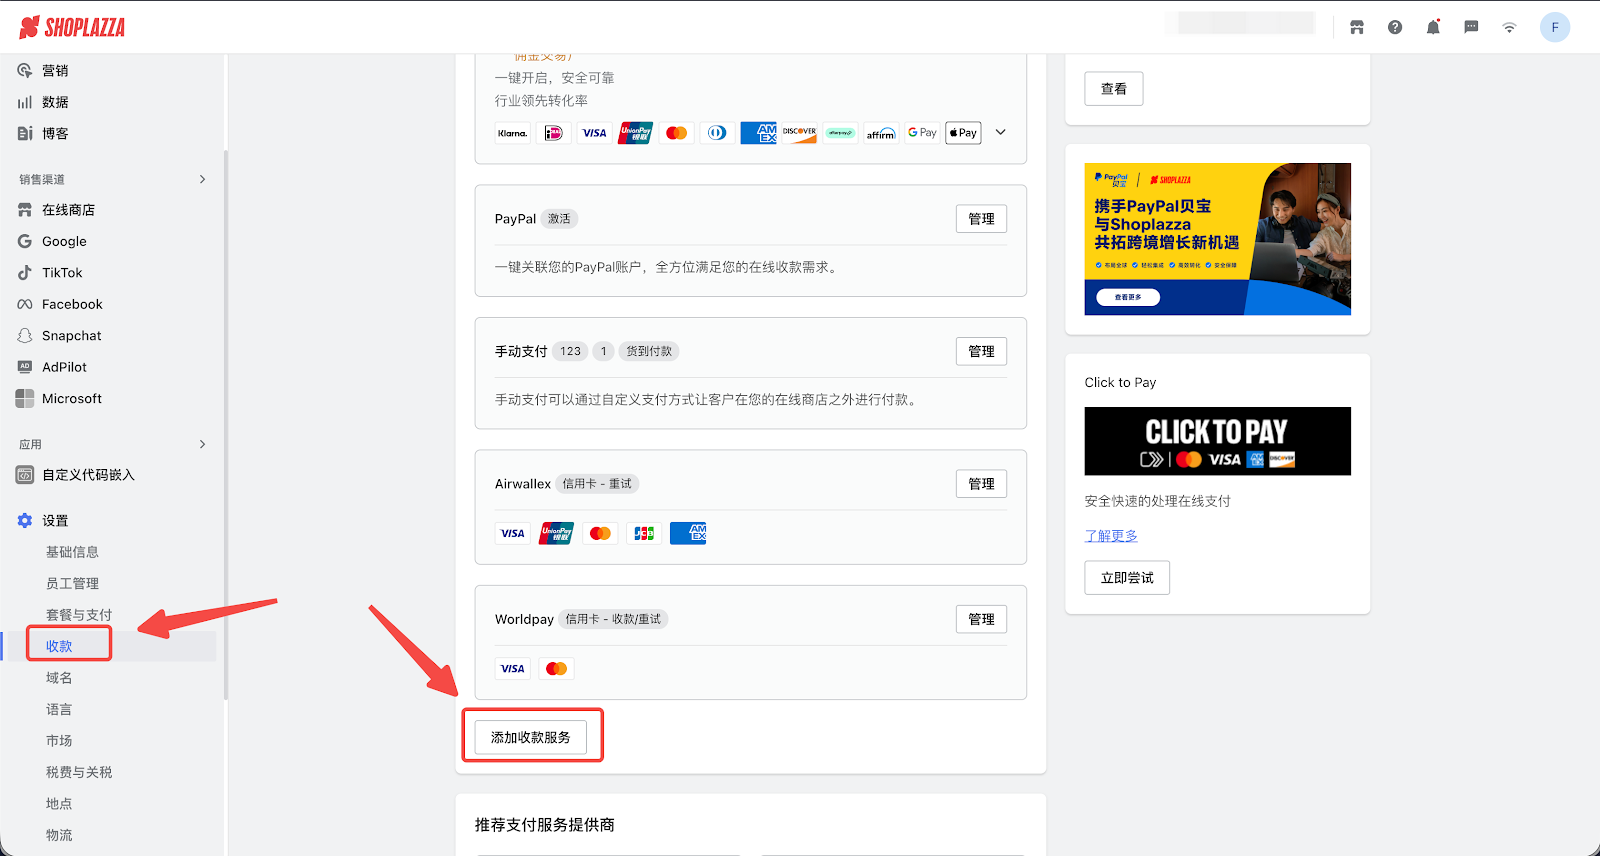The image size is (1600, 856).
Task: Expand the 应用 section chevron
Action: click(x=202, y=444)
